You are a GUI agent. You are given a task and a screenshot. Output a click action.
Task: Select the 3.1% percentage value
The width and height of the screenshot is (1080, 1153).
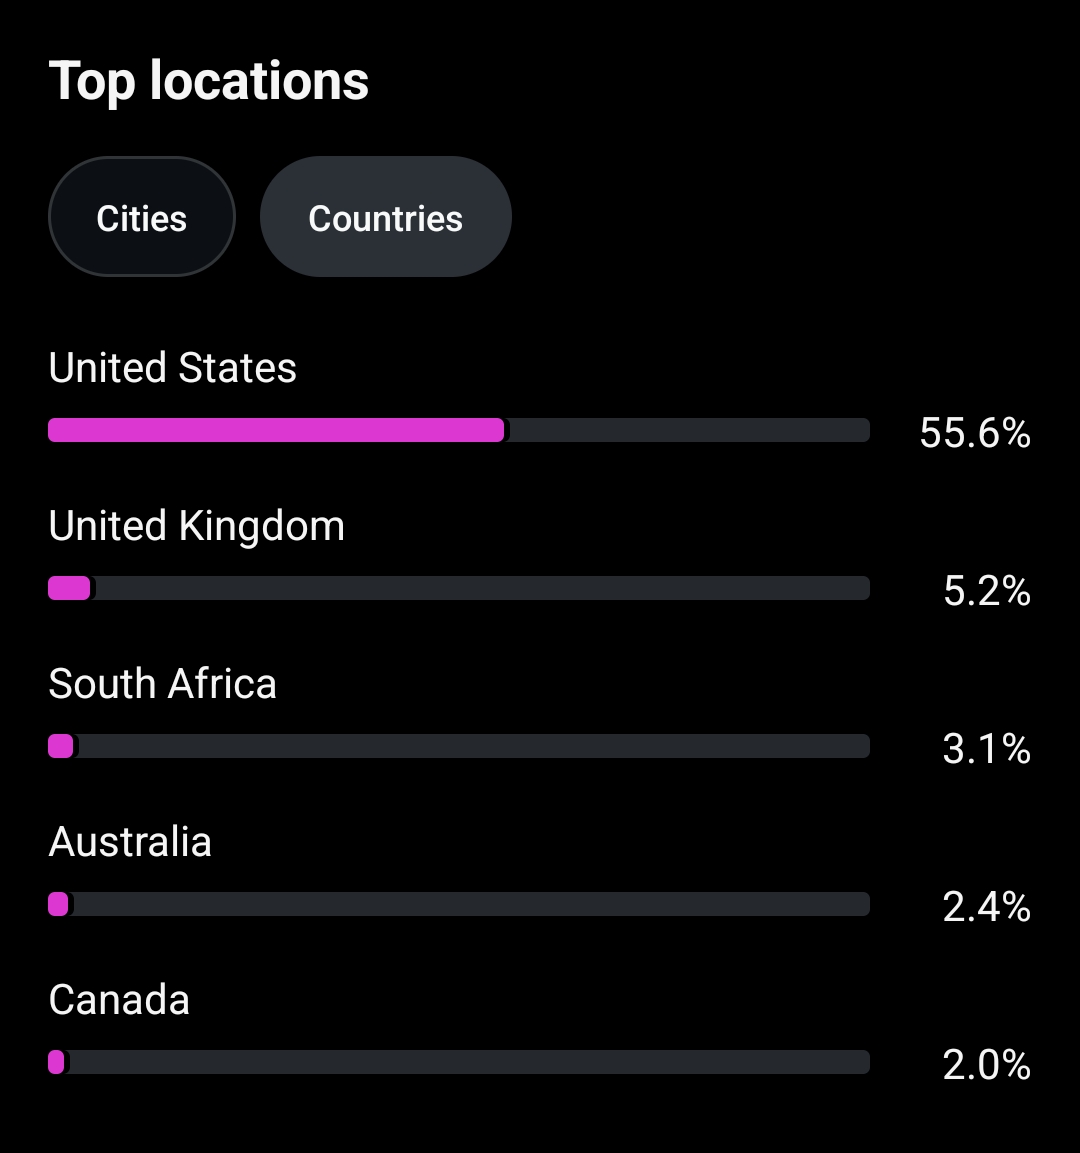986,749
